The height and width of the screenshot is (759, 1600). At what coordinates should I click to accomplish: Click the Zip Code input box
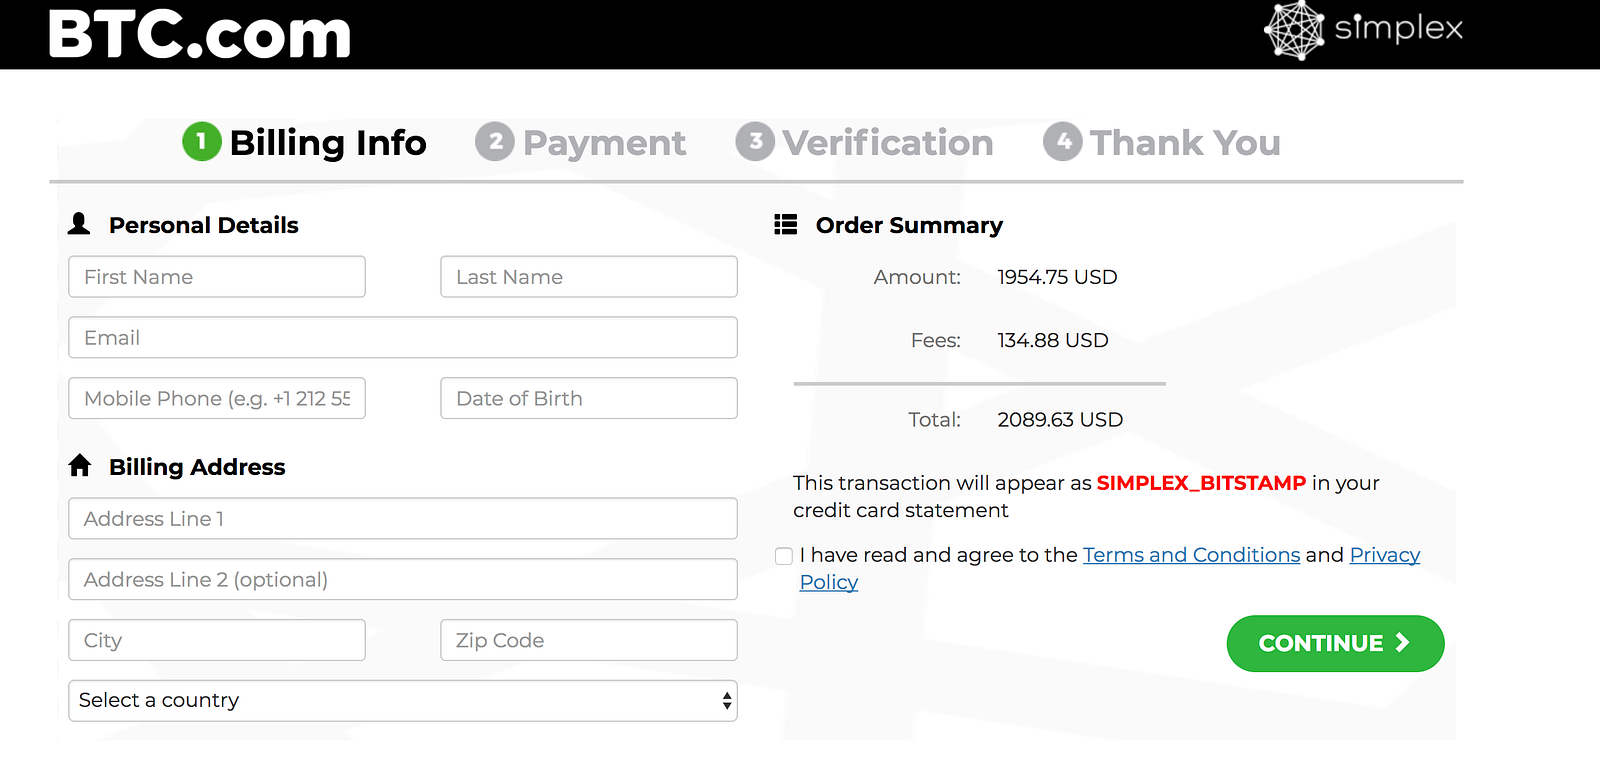pyautogui.click(x=588, y=640)
